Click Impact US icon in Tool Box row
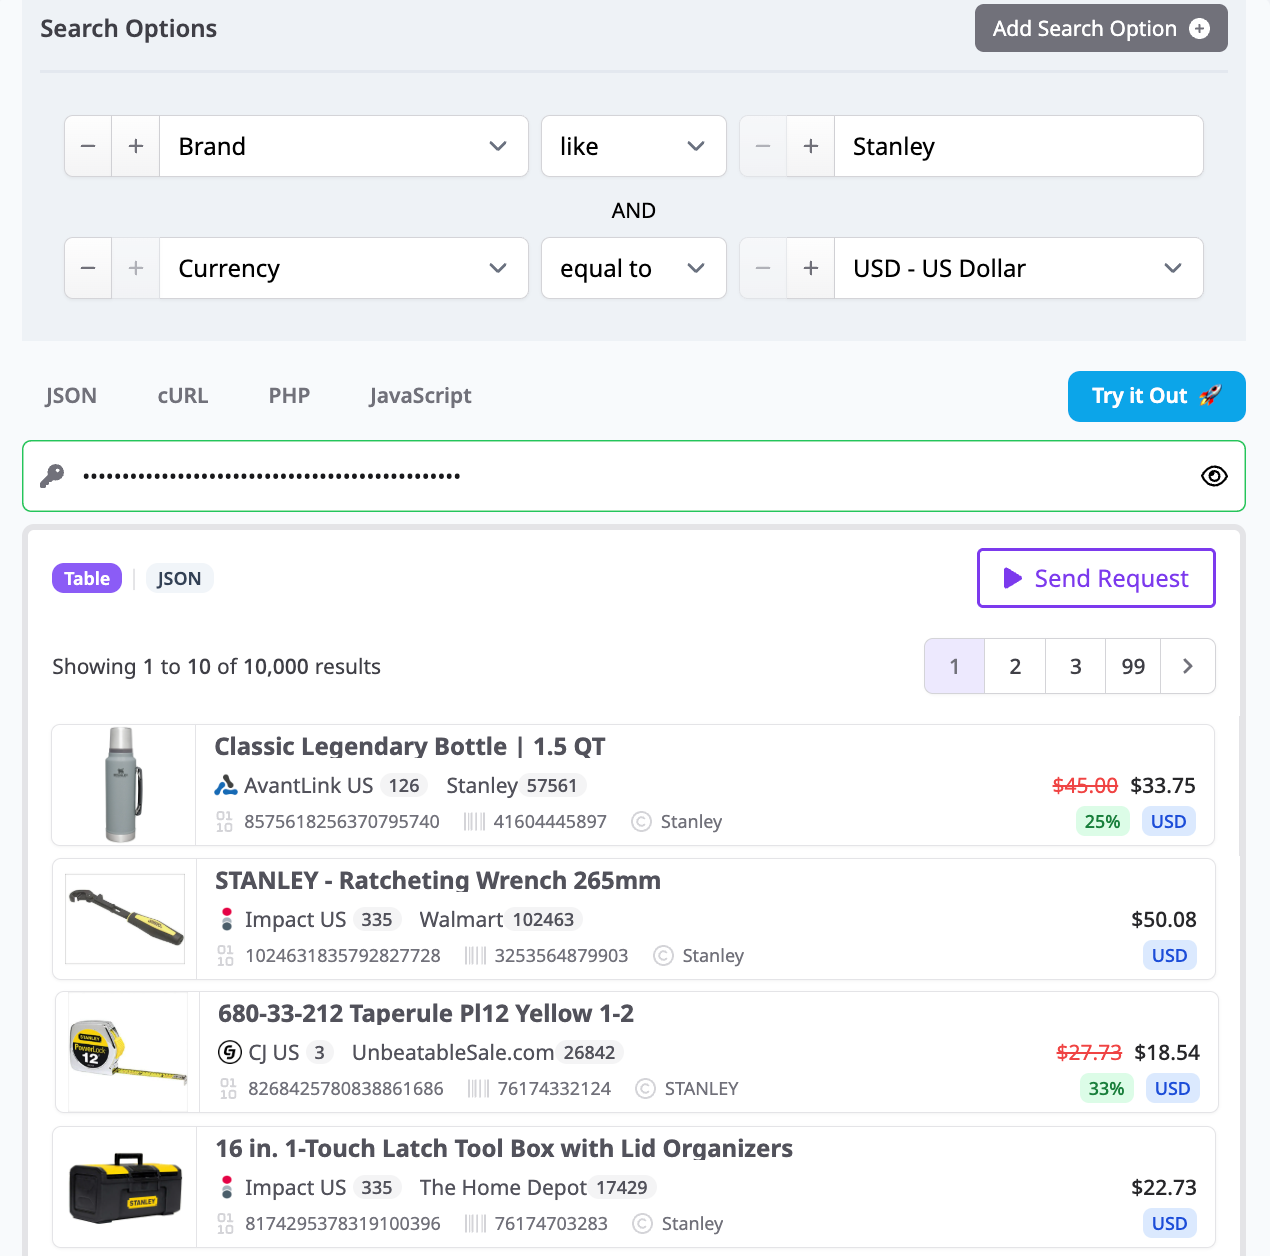Viewport: 1270px width, 1256px height. coord(227,1187)
